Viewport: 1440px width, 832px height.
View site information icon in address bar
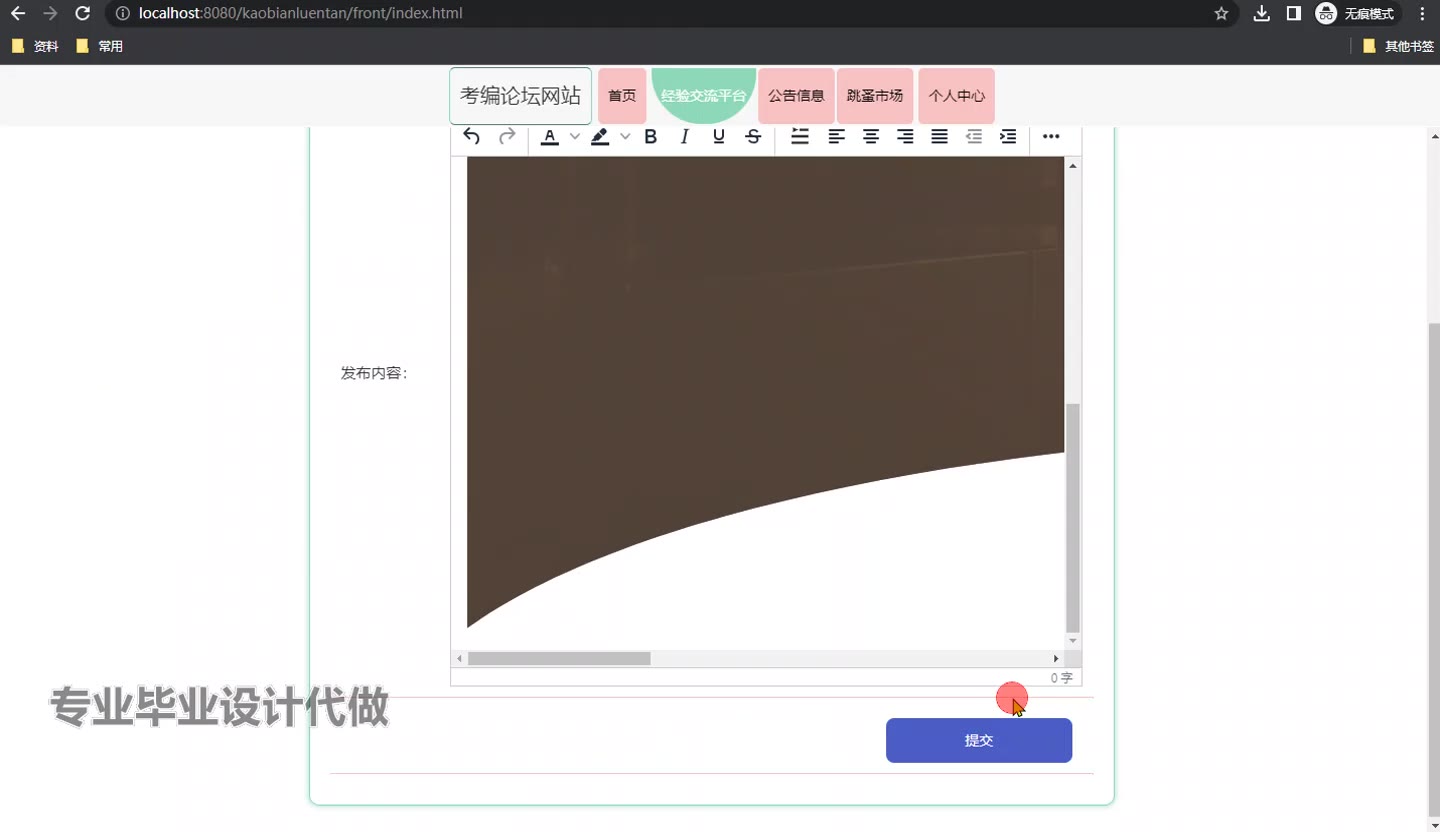click(x=123, y=14)
